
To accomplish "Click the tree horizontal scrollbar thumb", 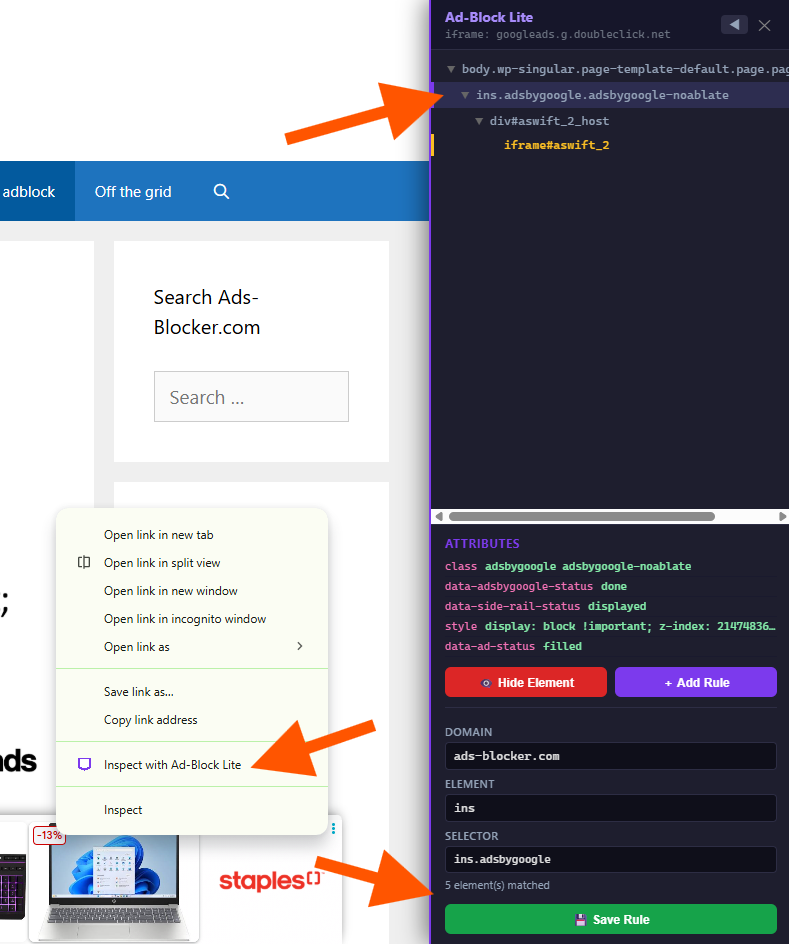I will (581, 517).
